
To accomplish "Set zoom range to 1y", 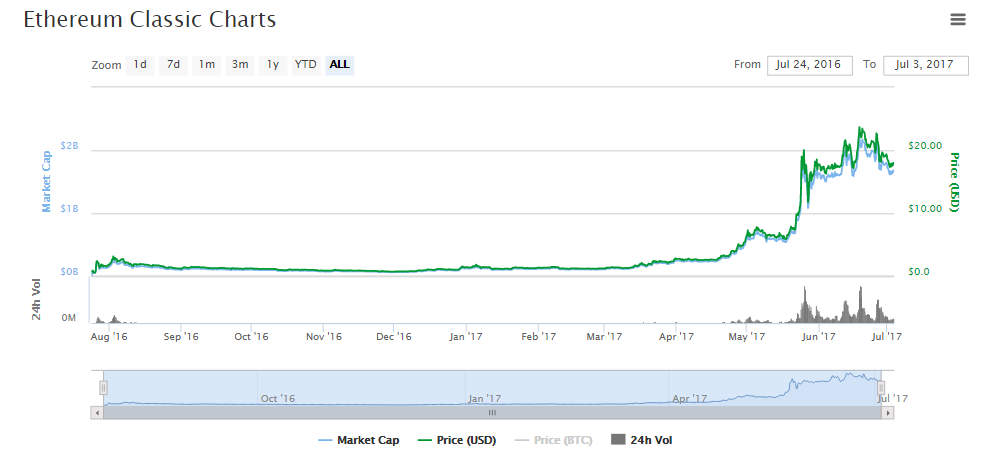I will (273, 65).
